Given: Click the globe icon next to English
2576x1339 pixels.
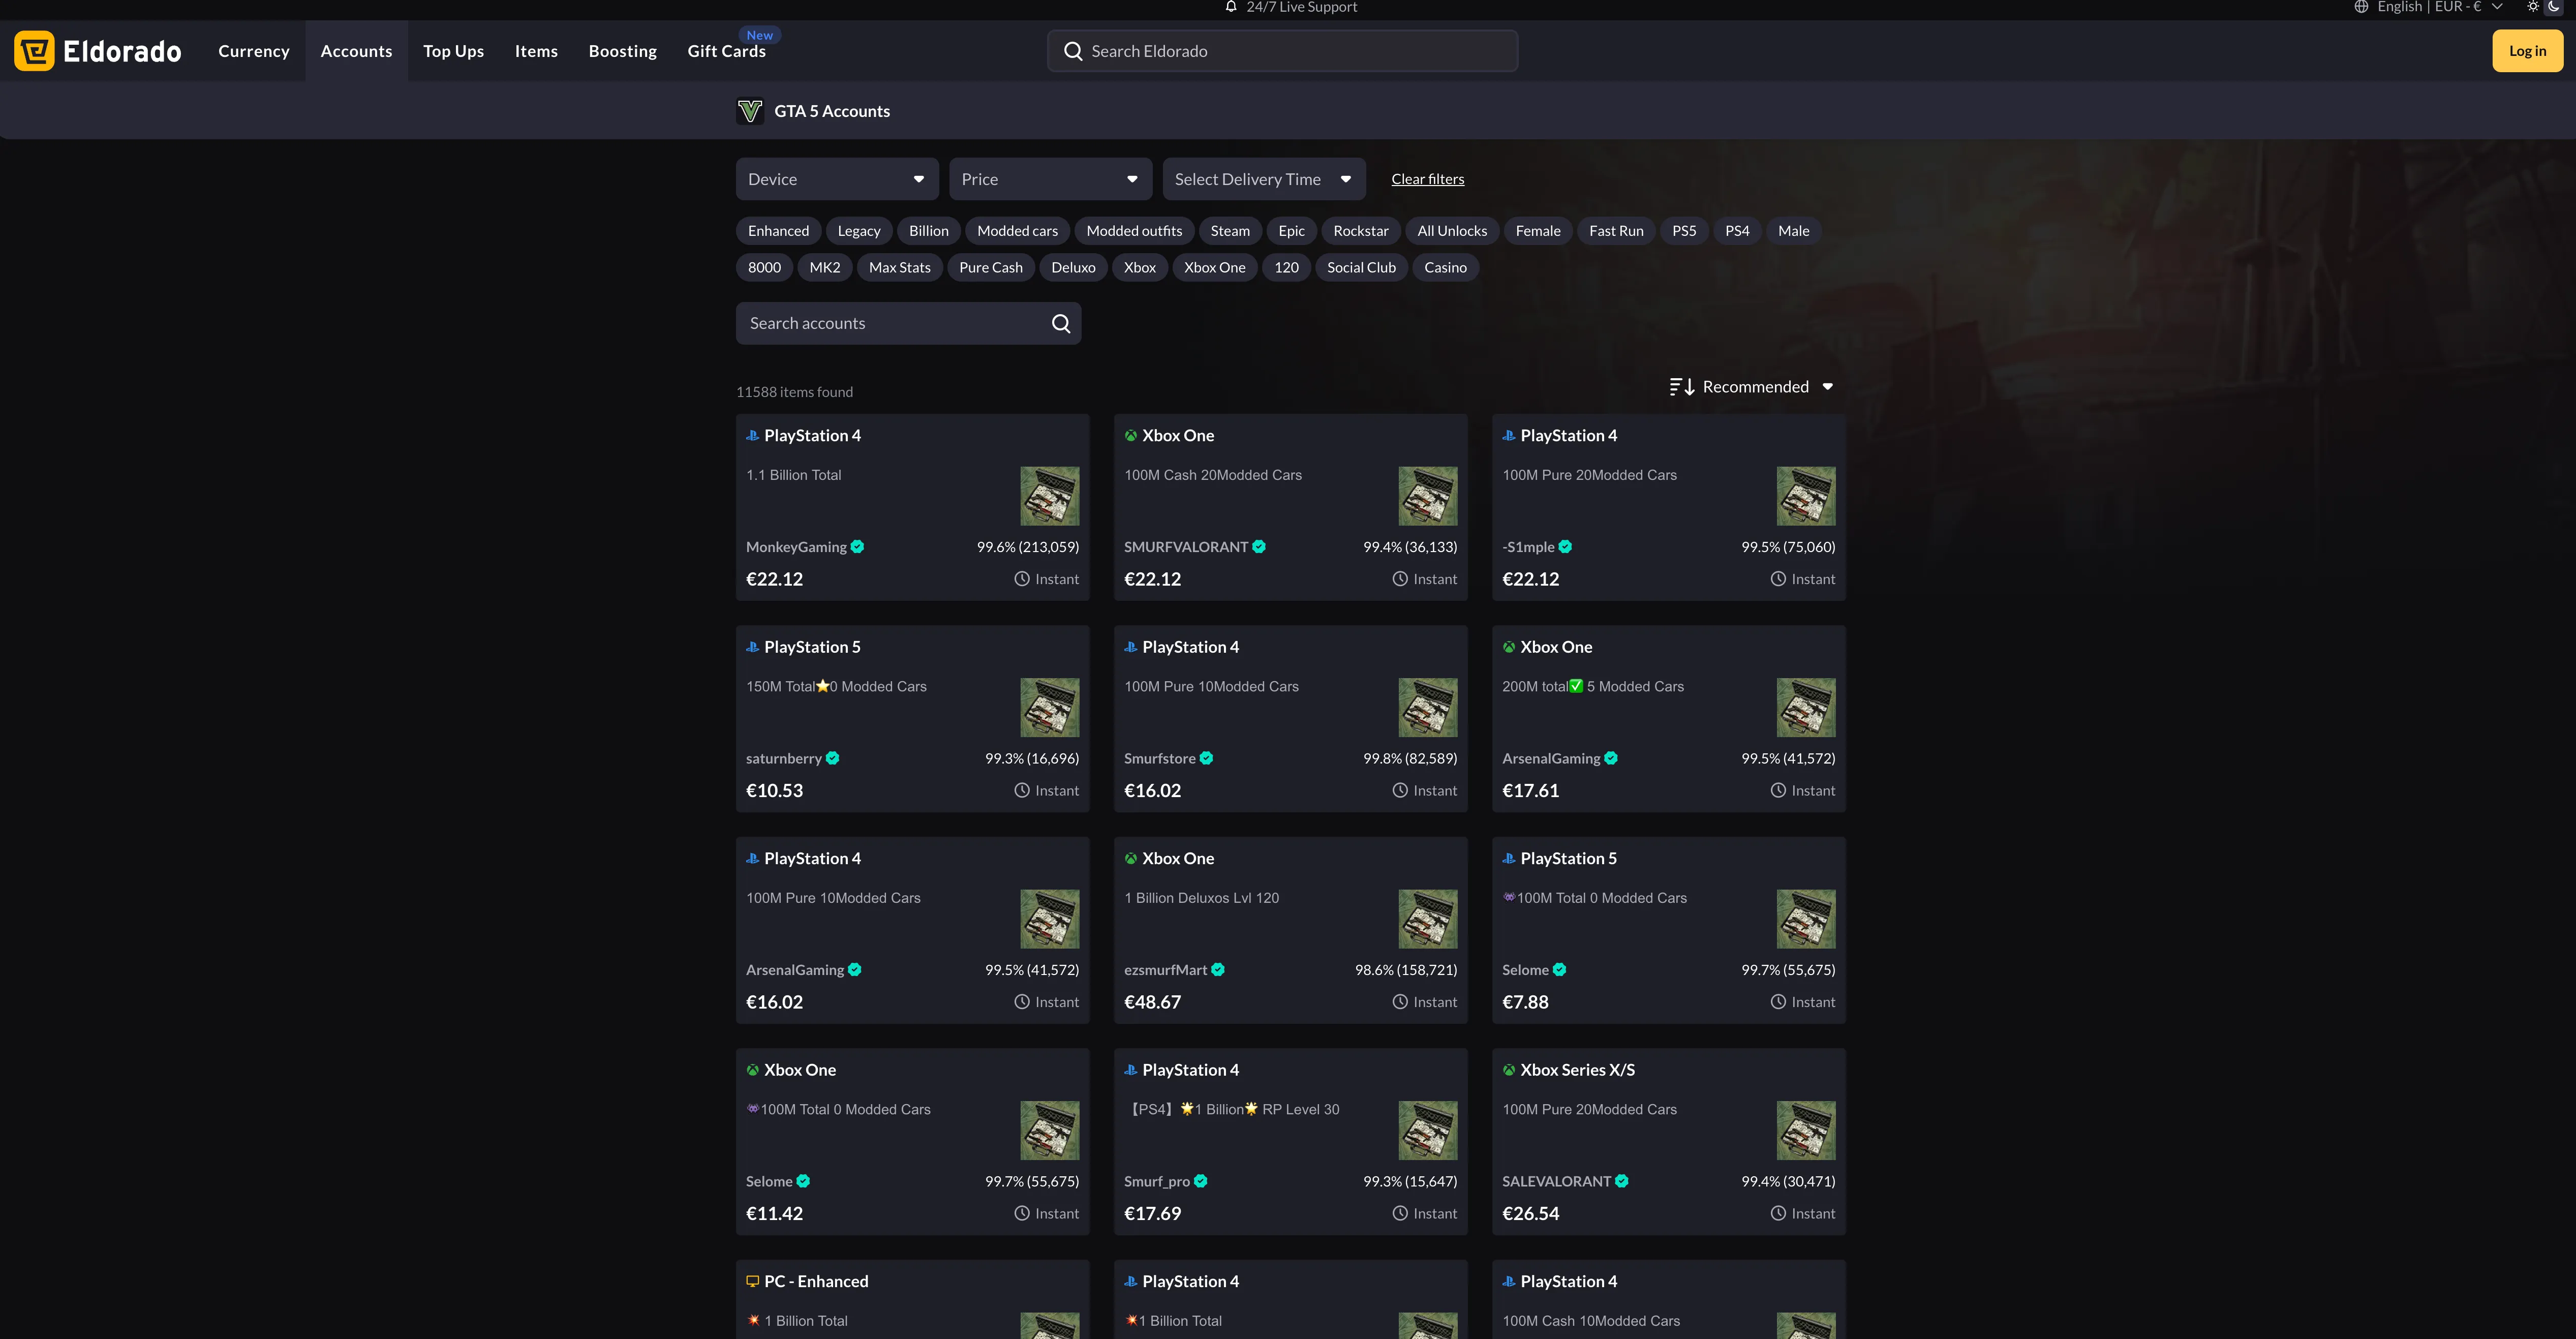Looking at the screenshot, I should coord(2362,8).
